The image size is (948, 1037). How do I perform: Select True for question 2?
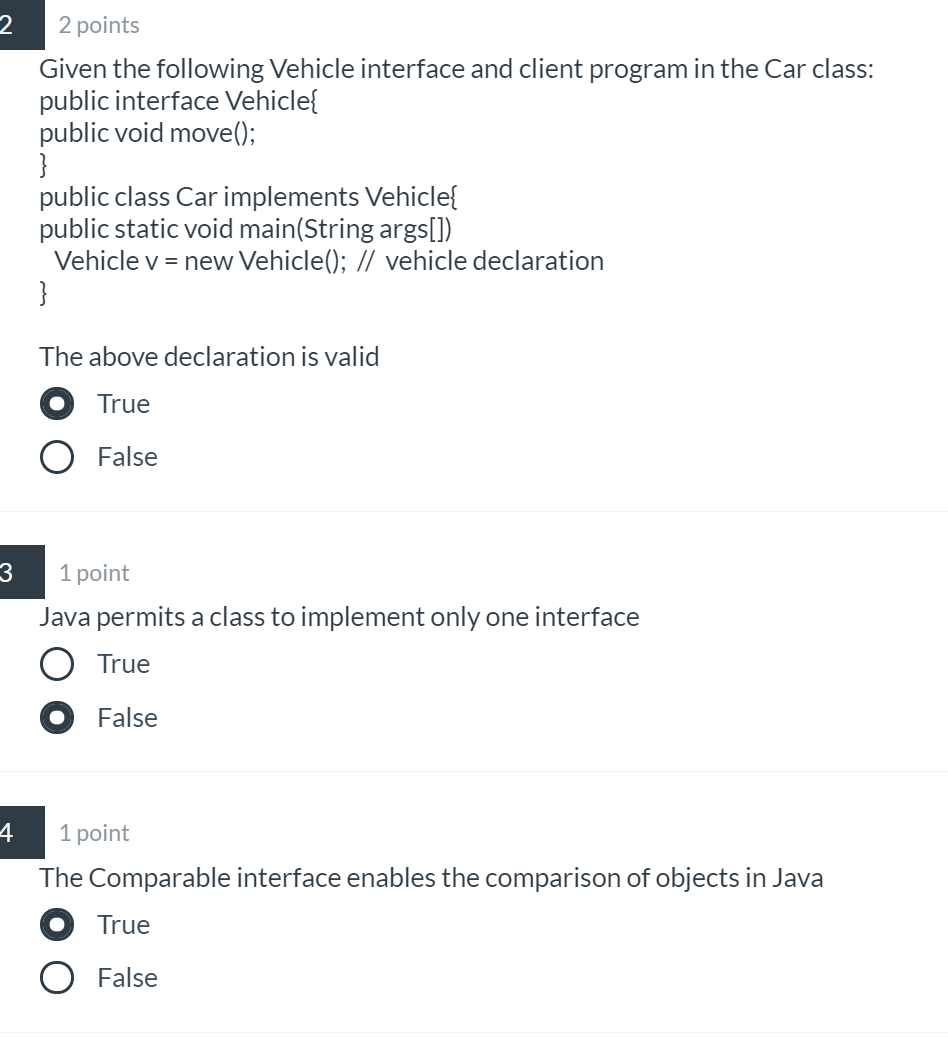[x=56, y=403]
